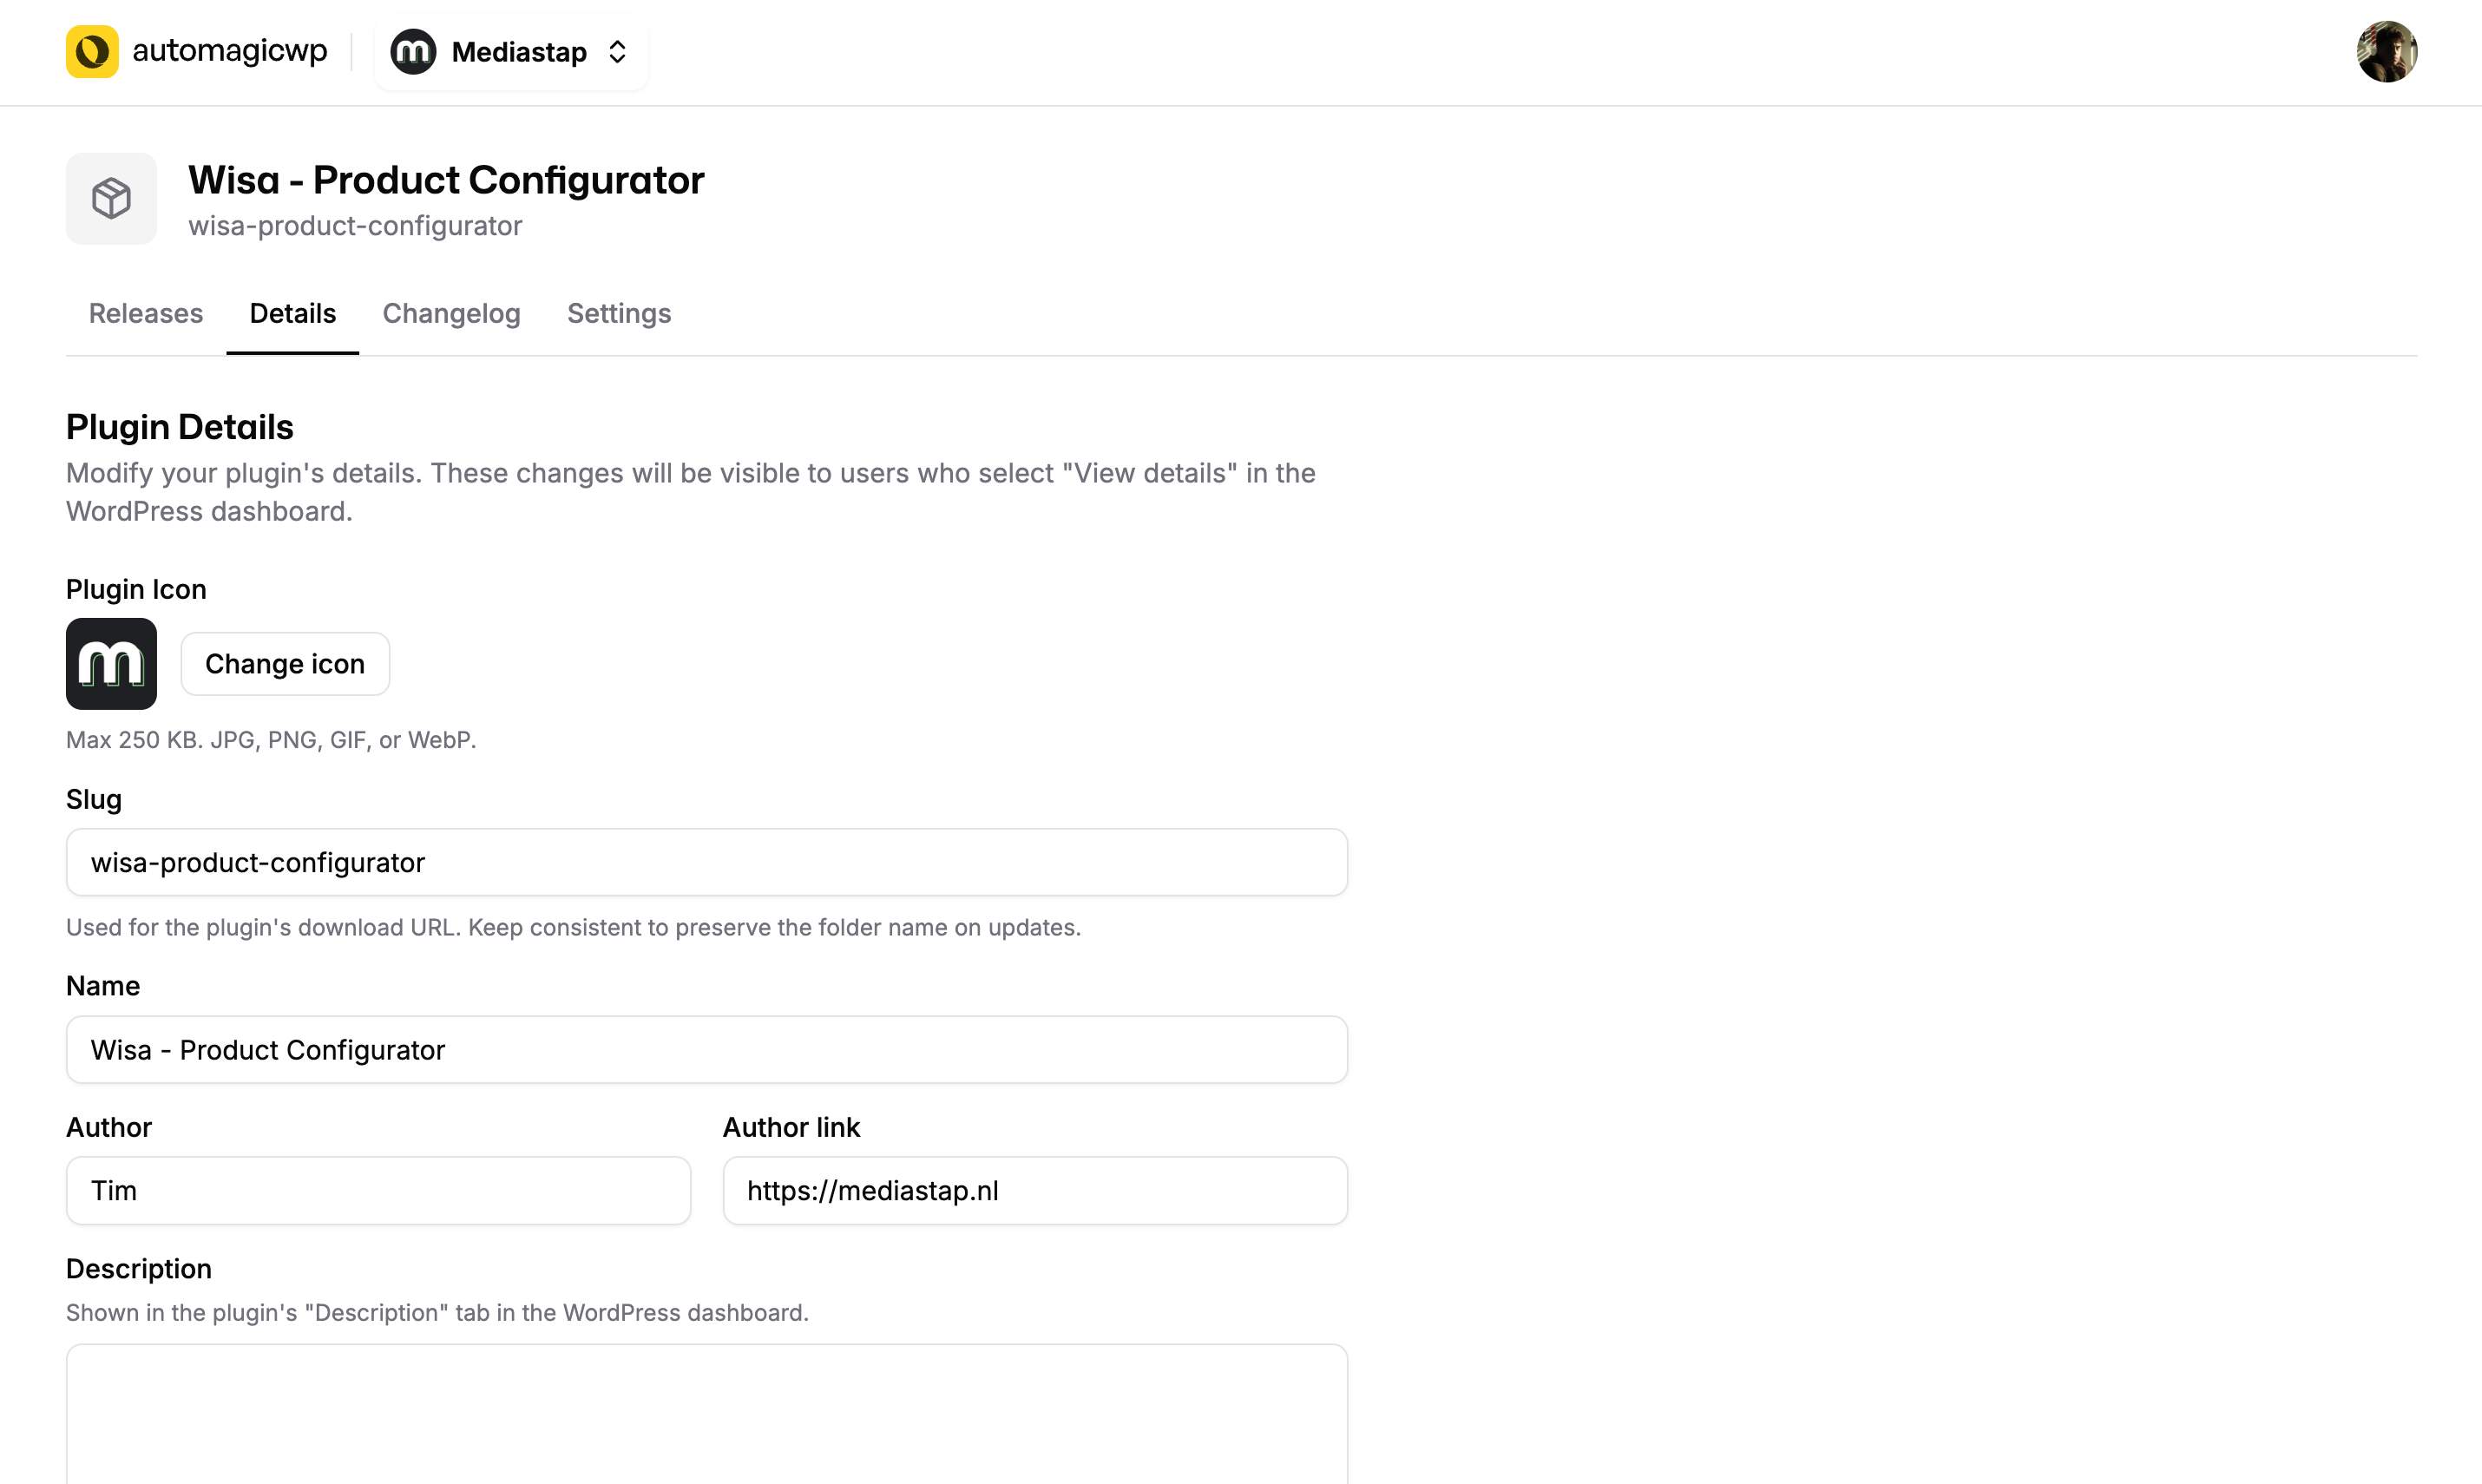Click the Plugin Details heading area
This screenshot has height=1484, width=2482.
click(x=179, y=426)
